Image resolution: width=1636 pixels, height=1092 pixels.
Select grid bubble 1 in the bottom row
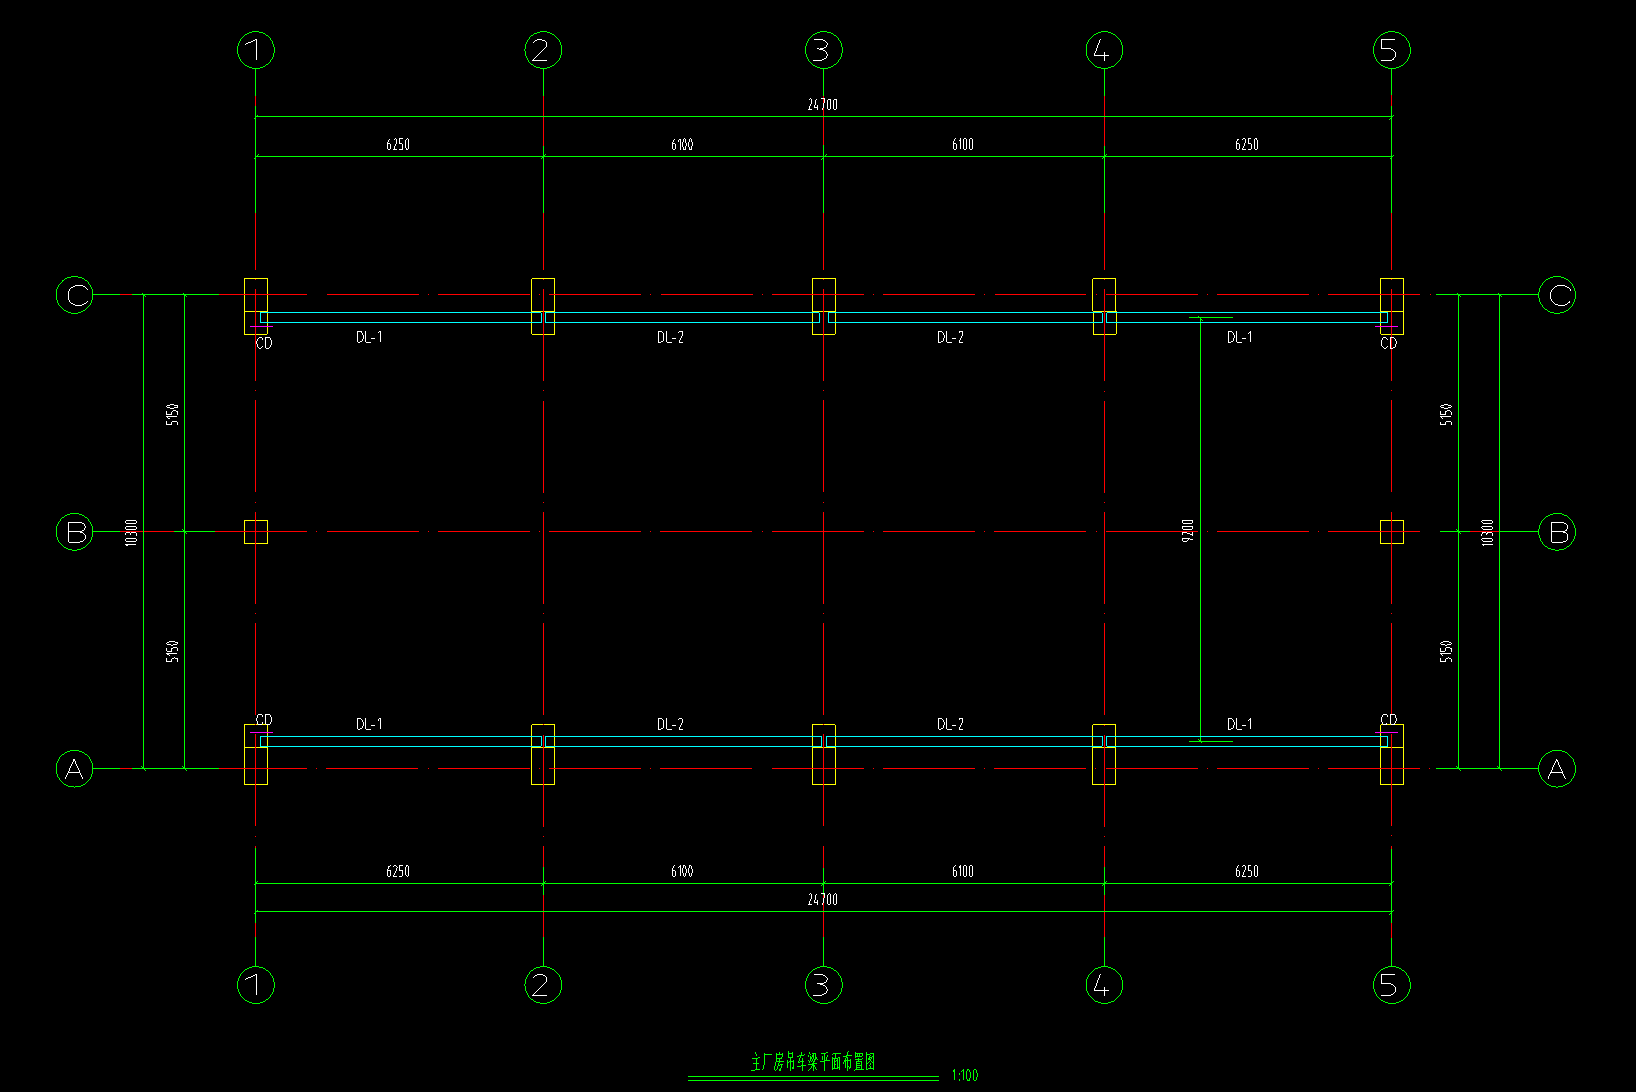pyautogui.click(x=256, y=985)
